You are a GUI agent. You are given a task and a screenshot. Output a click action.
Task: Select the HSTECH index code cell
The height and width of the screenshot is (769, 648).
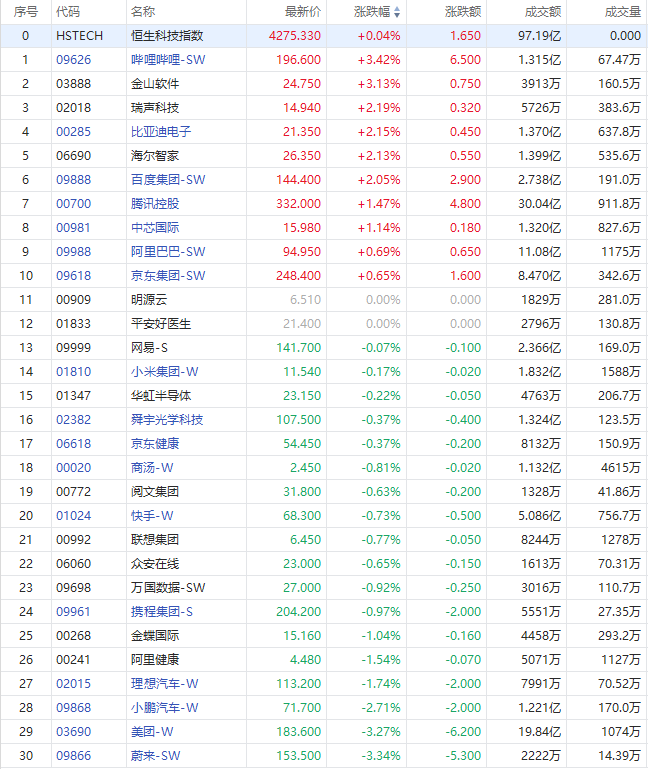pos(79,36)
